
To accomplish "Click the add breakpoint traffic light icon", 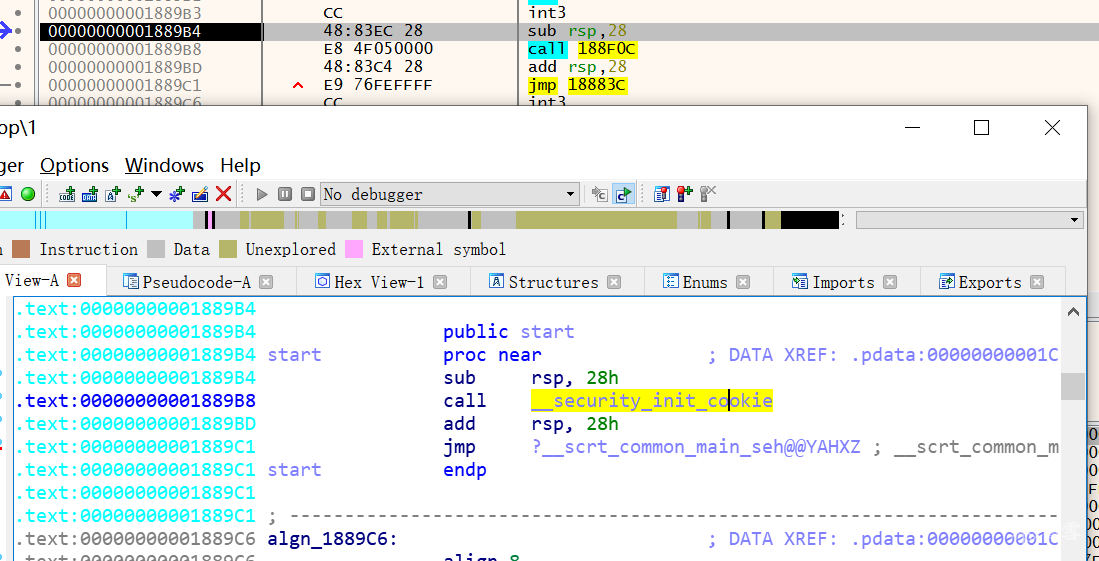I will pos(685,194).
